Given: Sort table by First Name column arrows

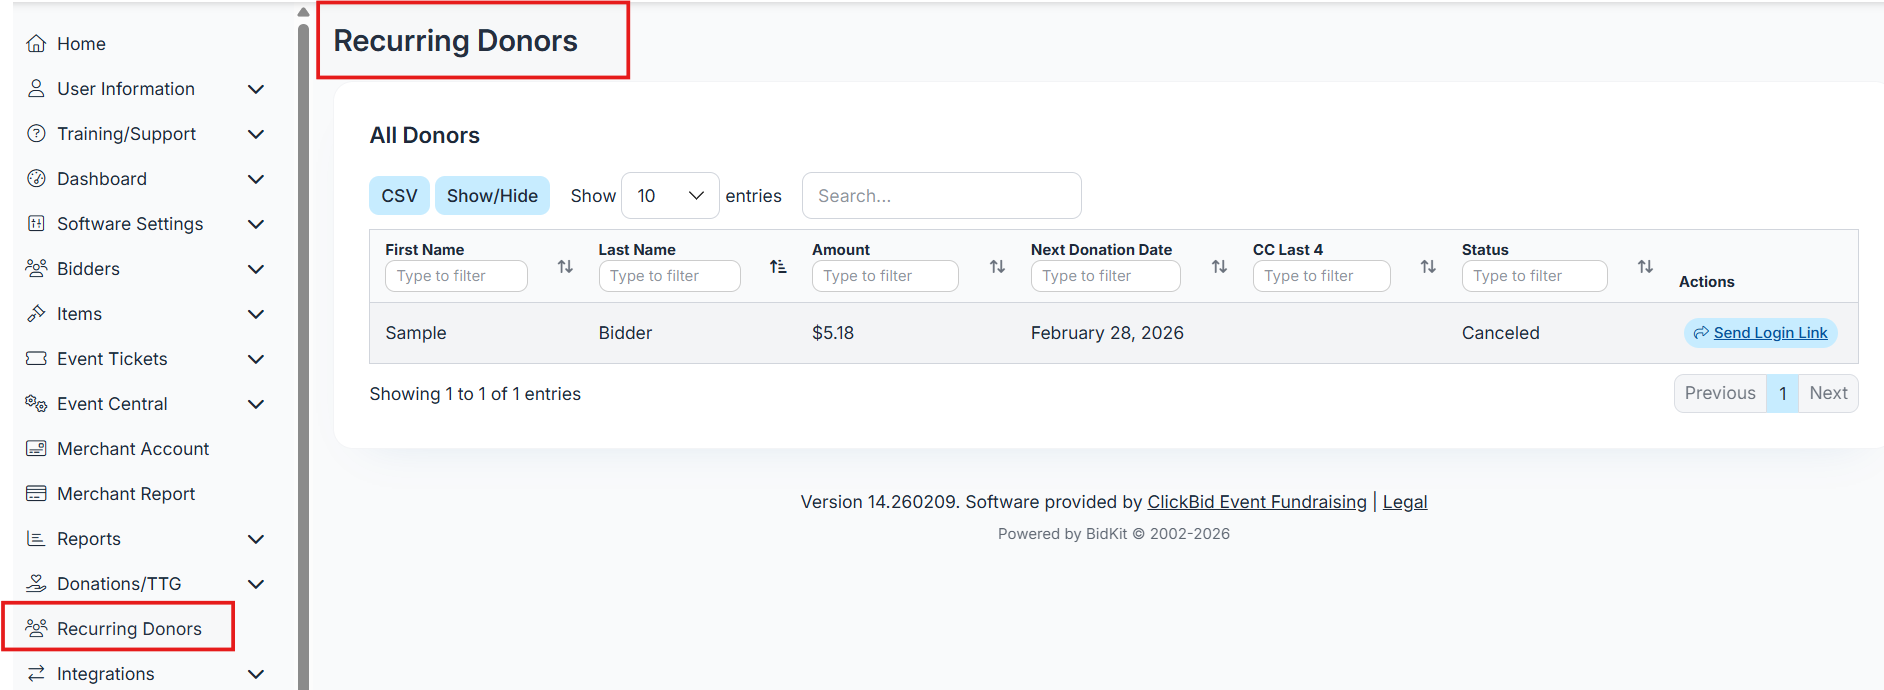Looking at the screenshot, I should tap(565, 267).
